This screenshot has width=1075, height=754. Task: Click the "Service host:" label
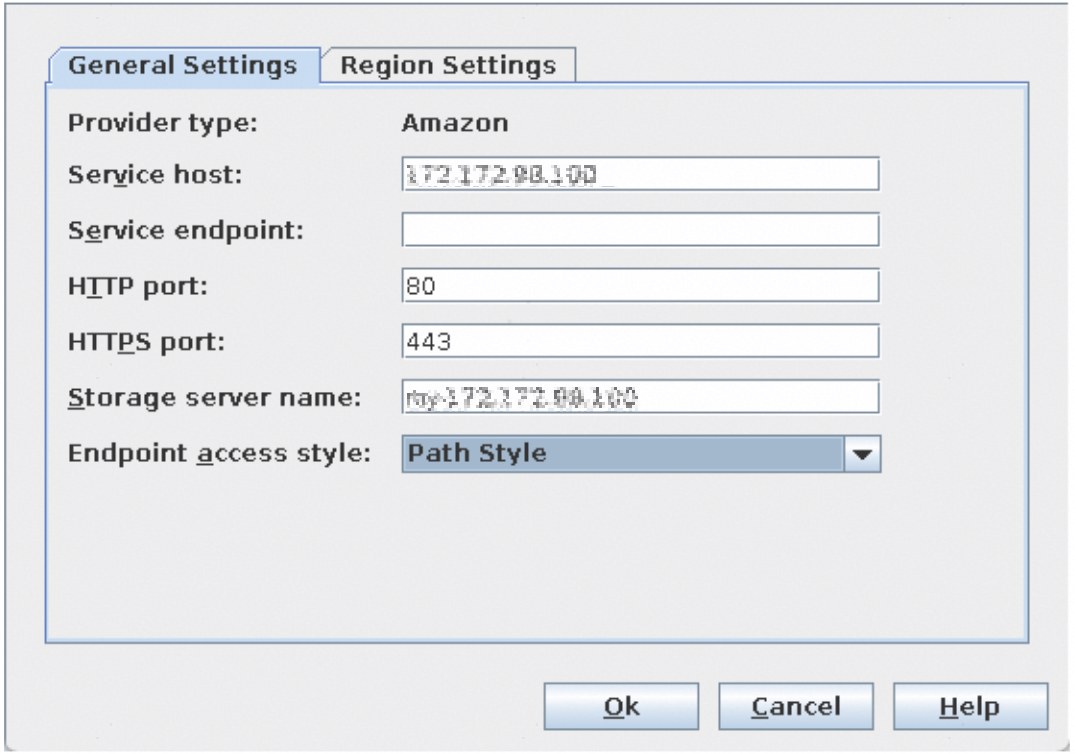click(x=155, y=175)
